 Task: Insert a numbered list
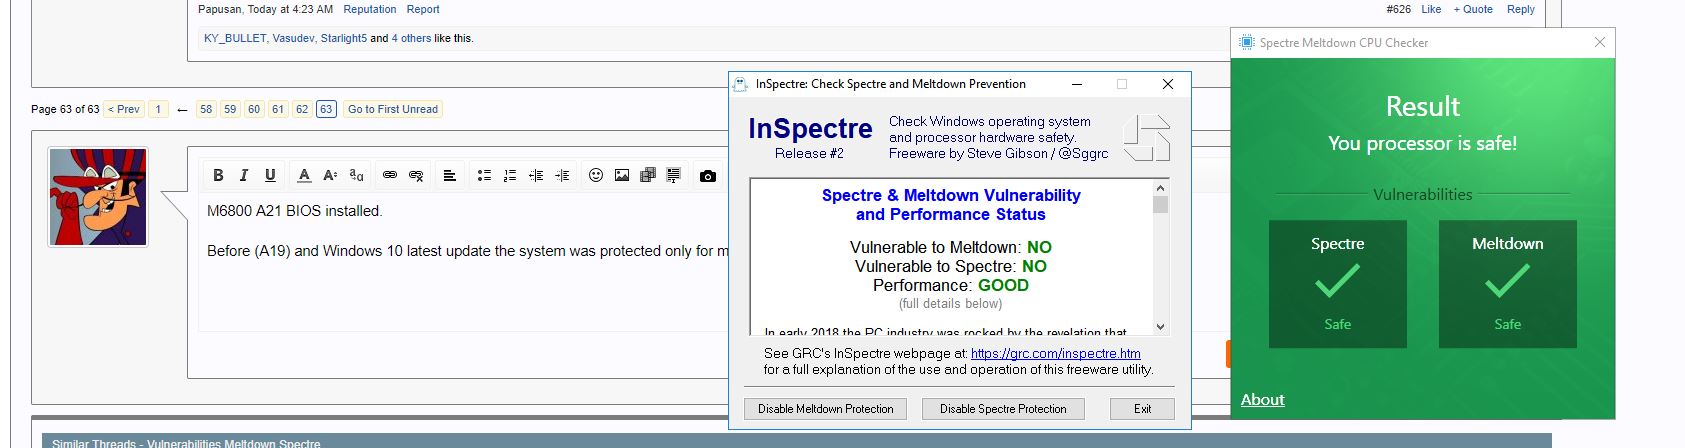click(x=510, y=176)
